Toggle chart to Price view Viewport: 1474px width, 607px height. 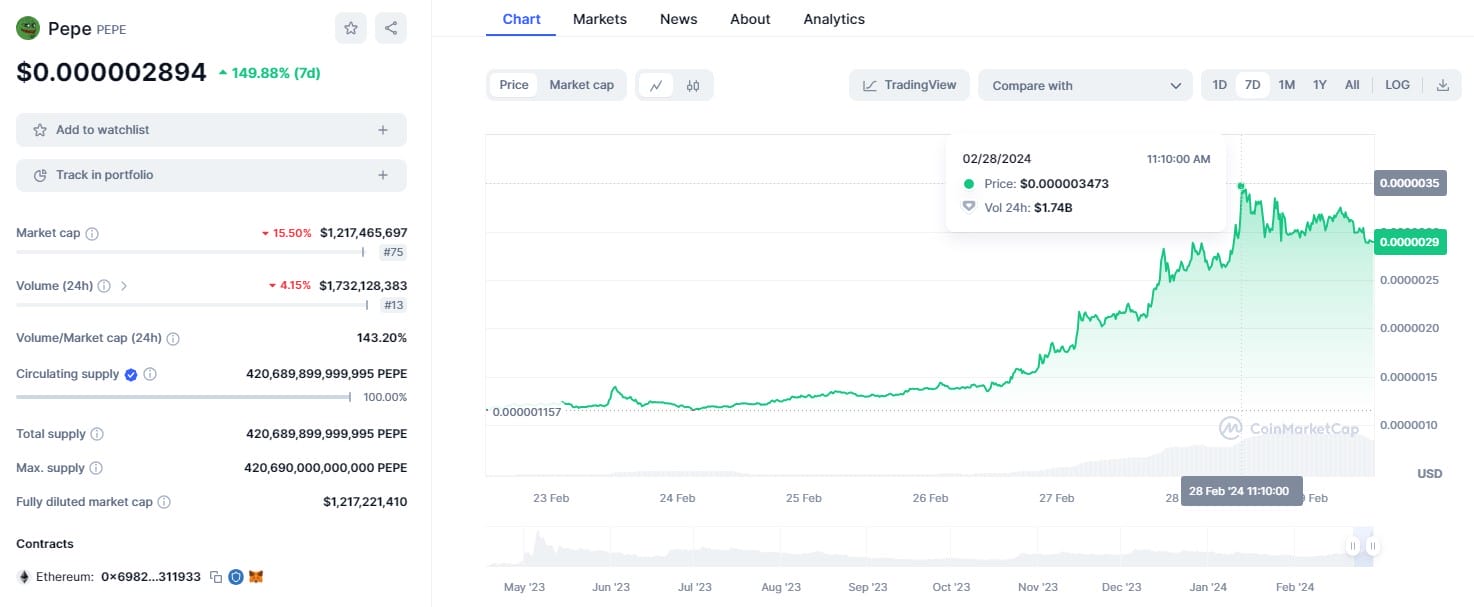coord(514,85)
